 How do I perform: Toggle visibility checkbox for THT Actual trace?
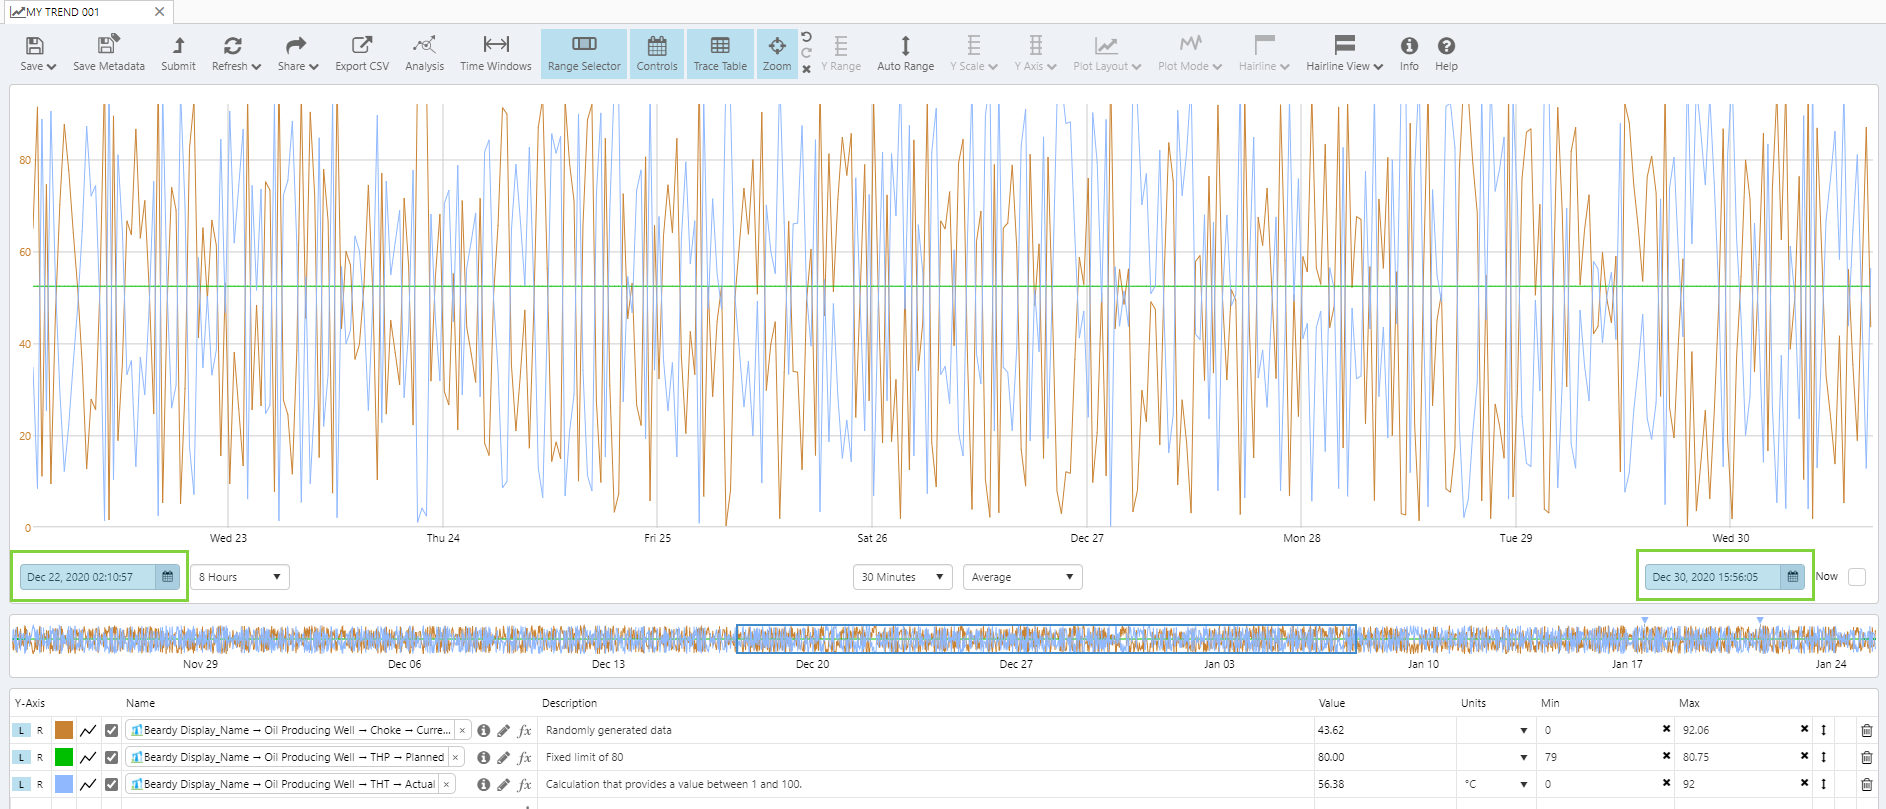click(112, 785)
